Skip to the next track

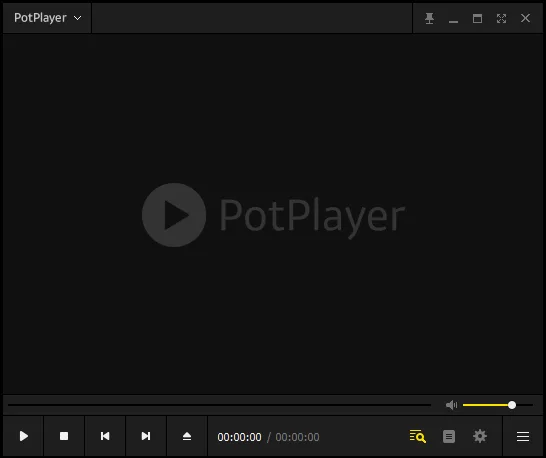146,436
